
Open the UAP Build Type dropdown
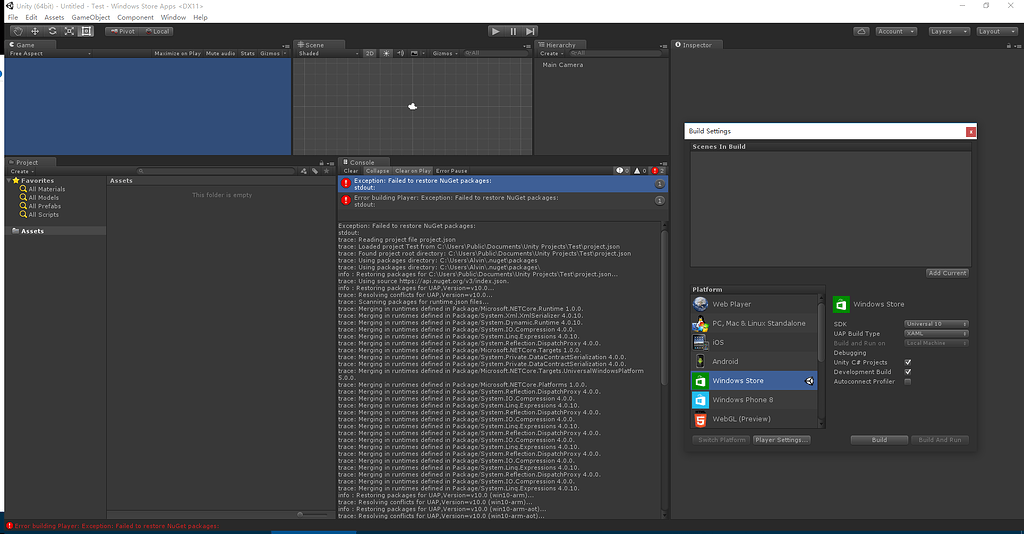pos(935,334)
